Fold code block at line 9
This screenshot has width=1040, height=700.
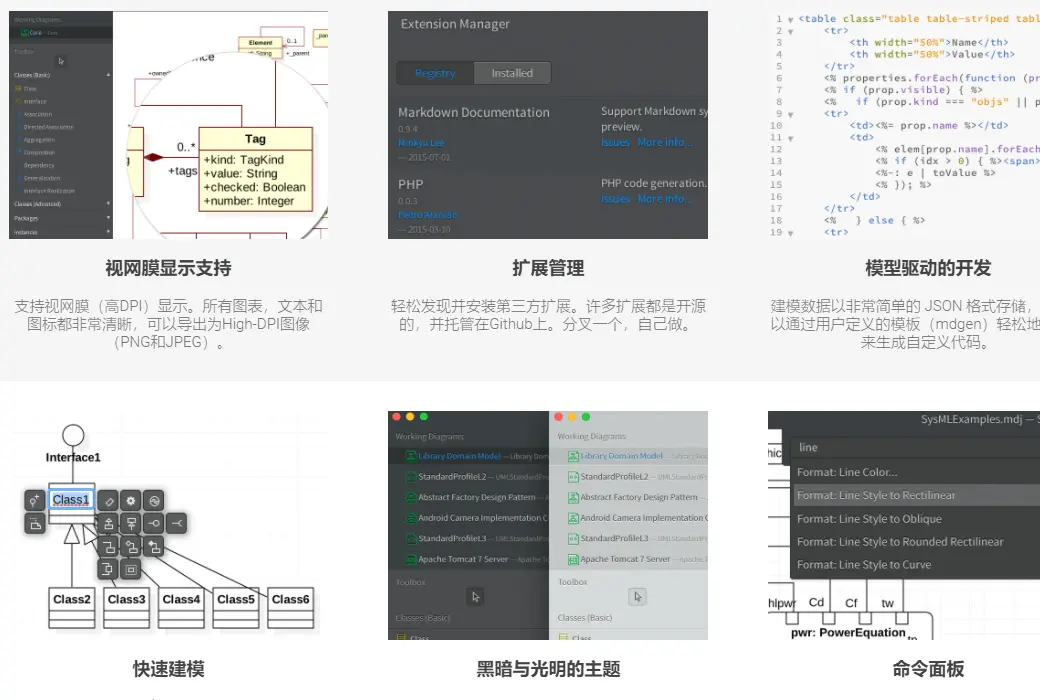(791, 115)
